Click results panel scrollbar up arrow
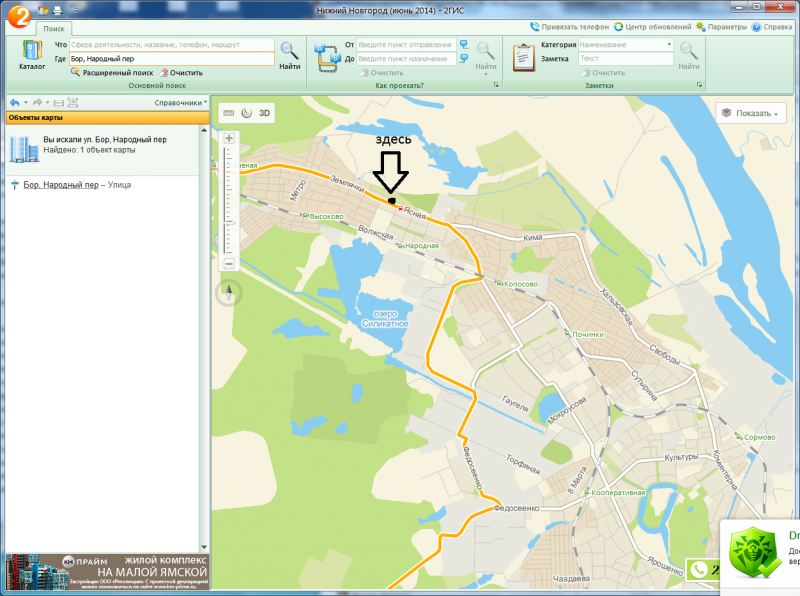The height and width of the screenshot is (596, 800). pos(204,130)
